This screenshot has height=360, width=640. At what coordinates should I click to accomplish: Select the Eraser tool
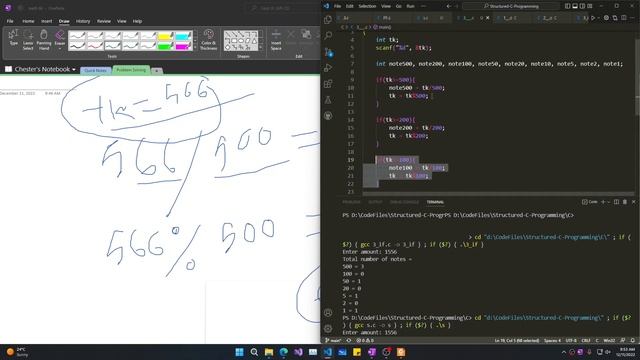60,37
